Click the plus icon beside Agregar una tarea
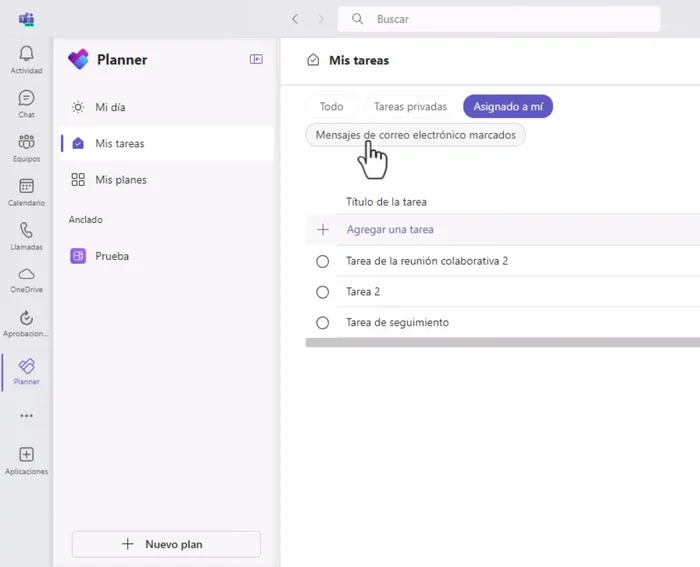The image size is (700, 567). tap(323, 229)
